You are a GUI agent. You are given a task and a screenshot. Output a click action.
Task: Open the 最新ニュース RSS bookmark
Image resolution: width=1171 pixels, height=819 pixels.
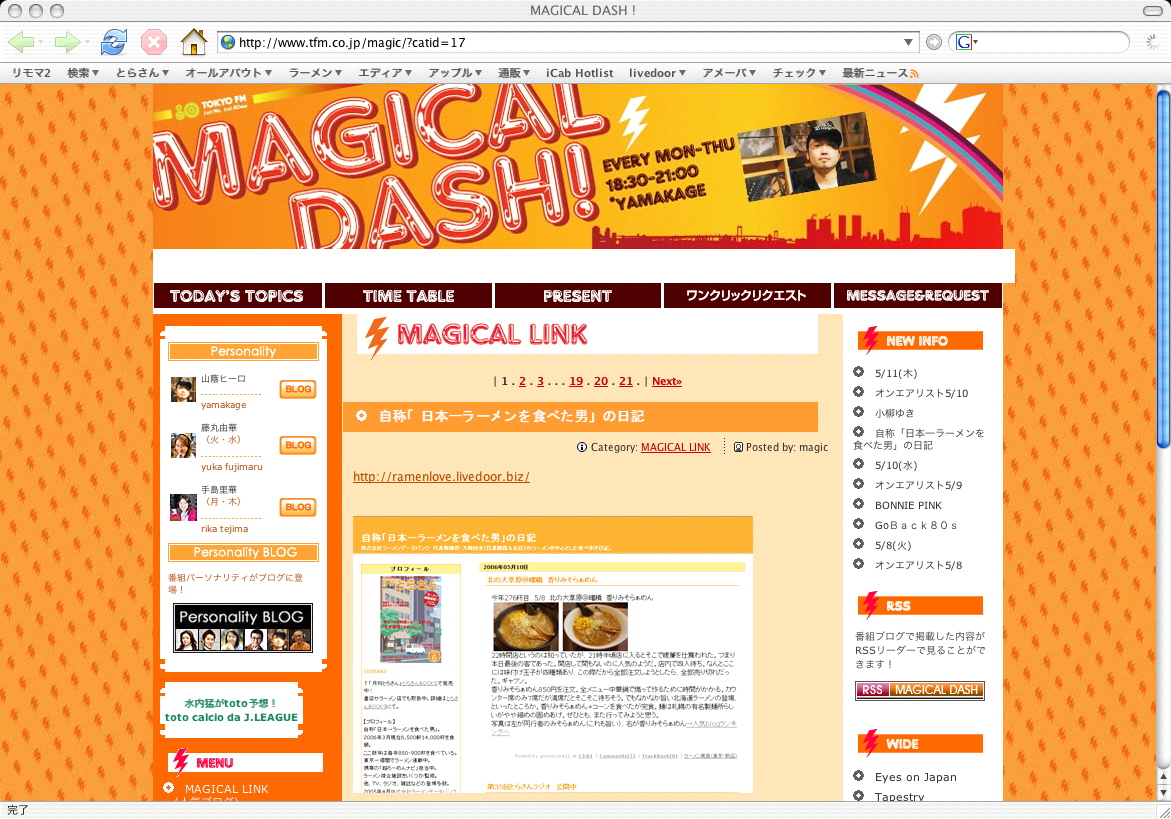pos(880,72)
